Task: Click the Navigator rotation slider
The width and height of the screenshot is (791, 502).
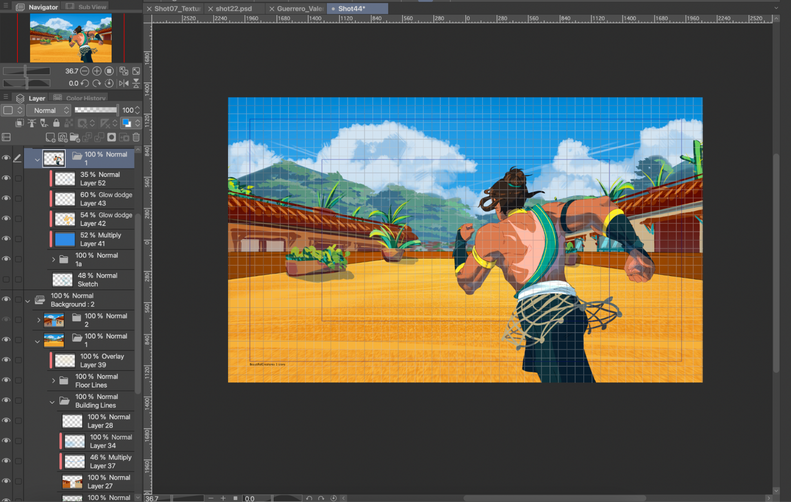Action: pos(27,83)
